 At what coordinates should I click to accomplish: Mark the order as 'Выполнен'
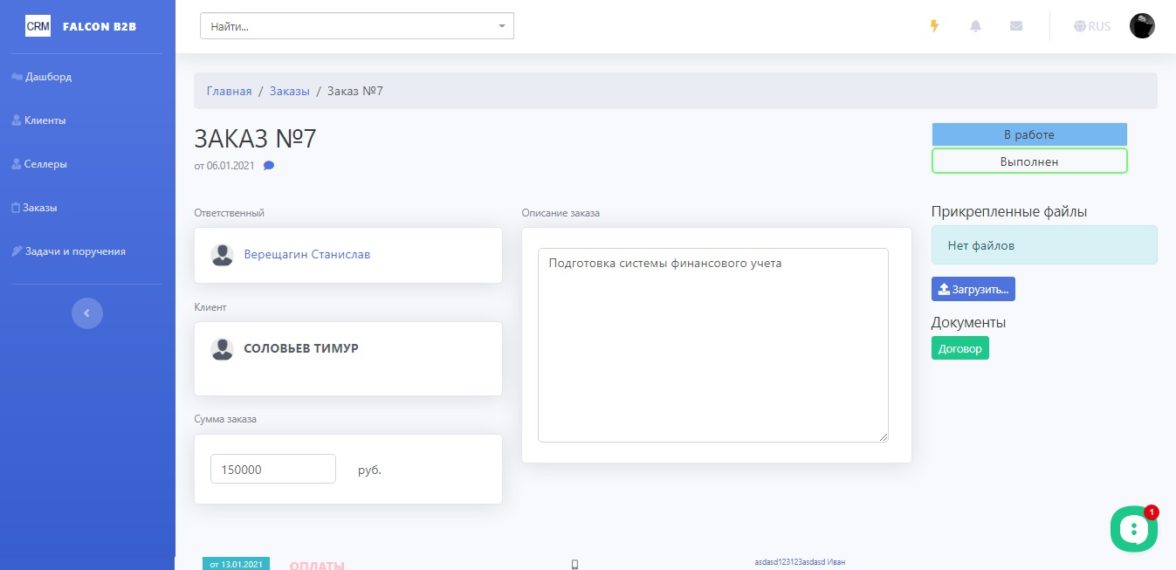1029,161
